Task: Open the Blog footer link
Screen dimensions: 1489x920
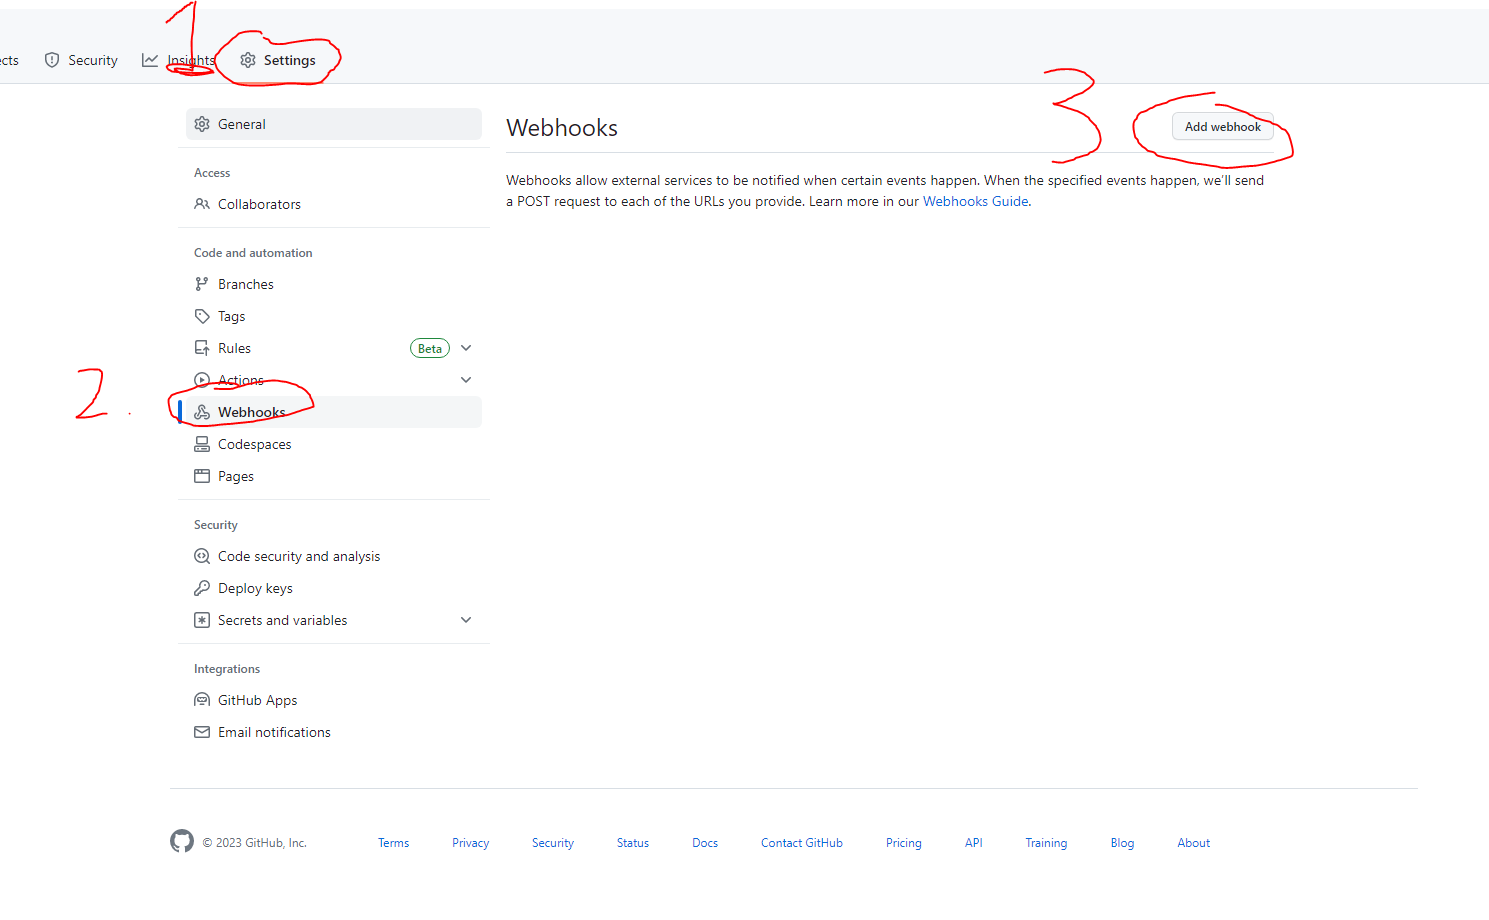Action: pos(1122,843)
